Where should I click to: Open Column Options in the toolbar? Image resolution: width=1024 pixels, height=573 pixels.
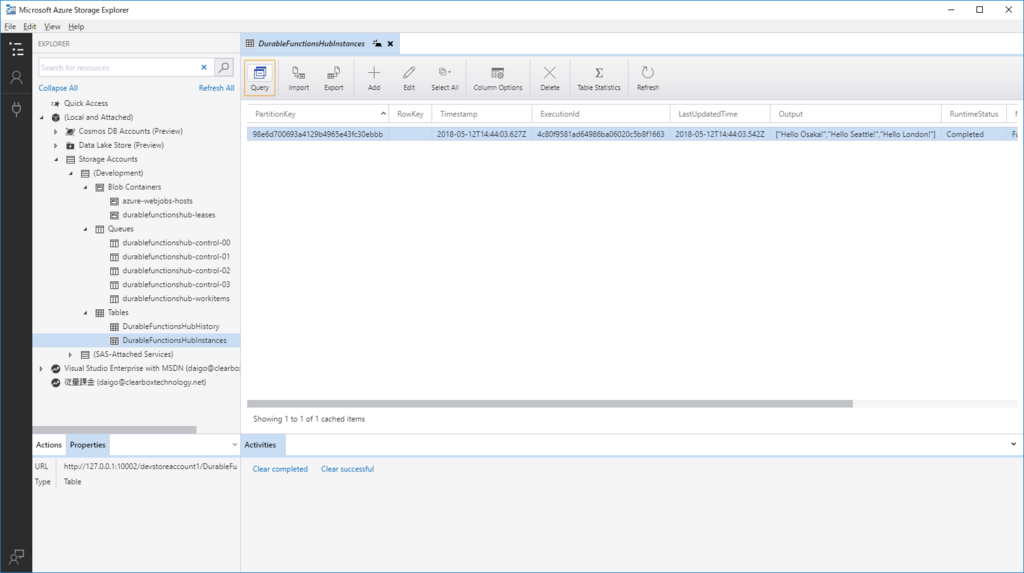tap(498, 78)
